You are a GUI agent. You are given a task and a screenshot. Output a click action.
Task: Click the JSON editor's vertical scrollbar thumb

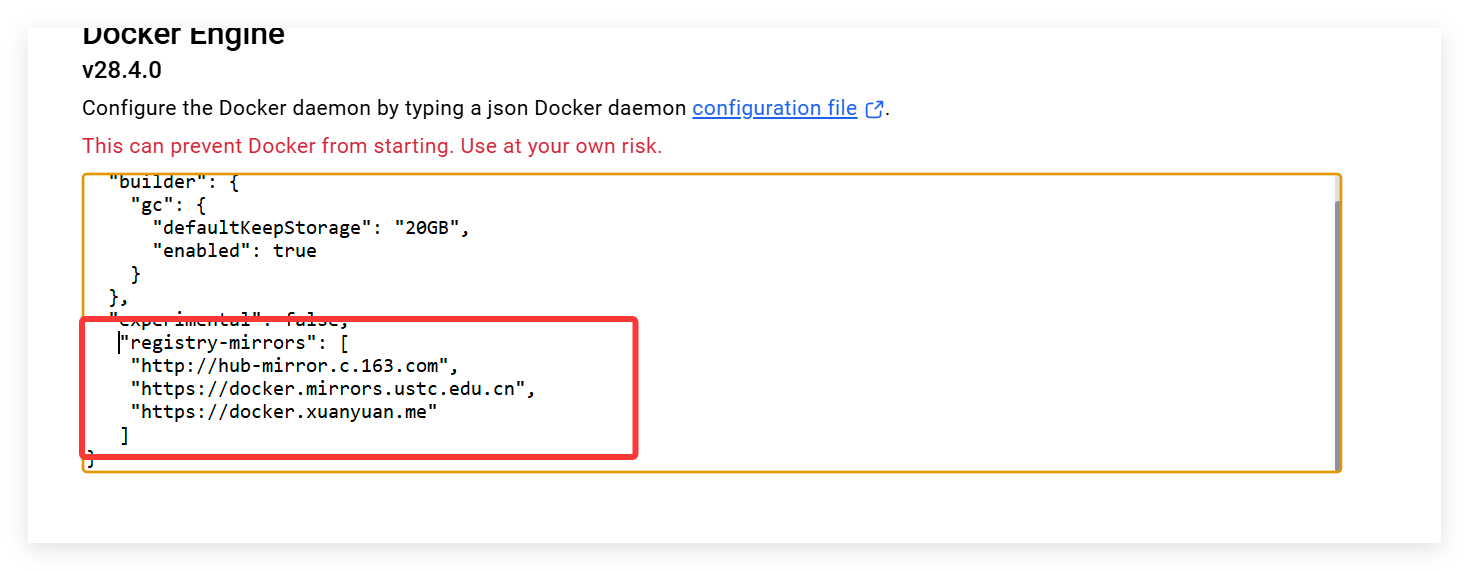[1336, 330]
